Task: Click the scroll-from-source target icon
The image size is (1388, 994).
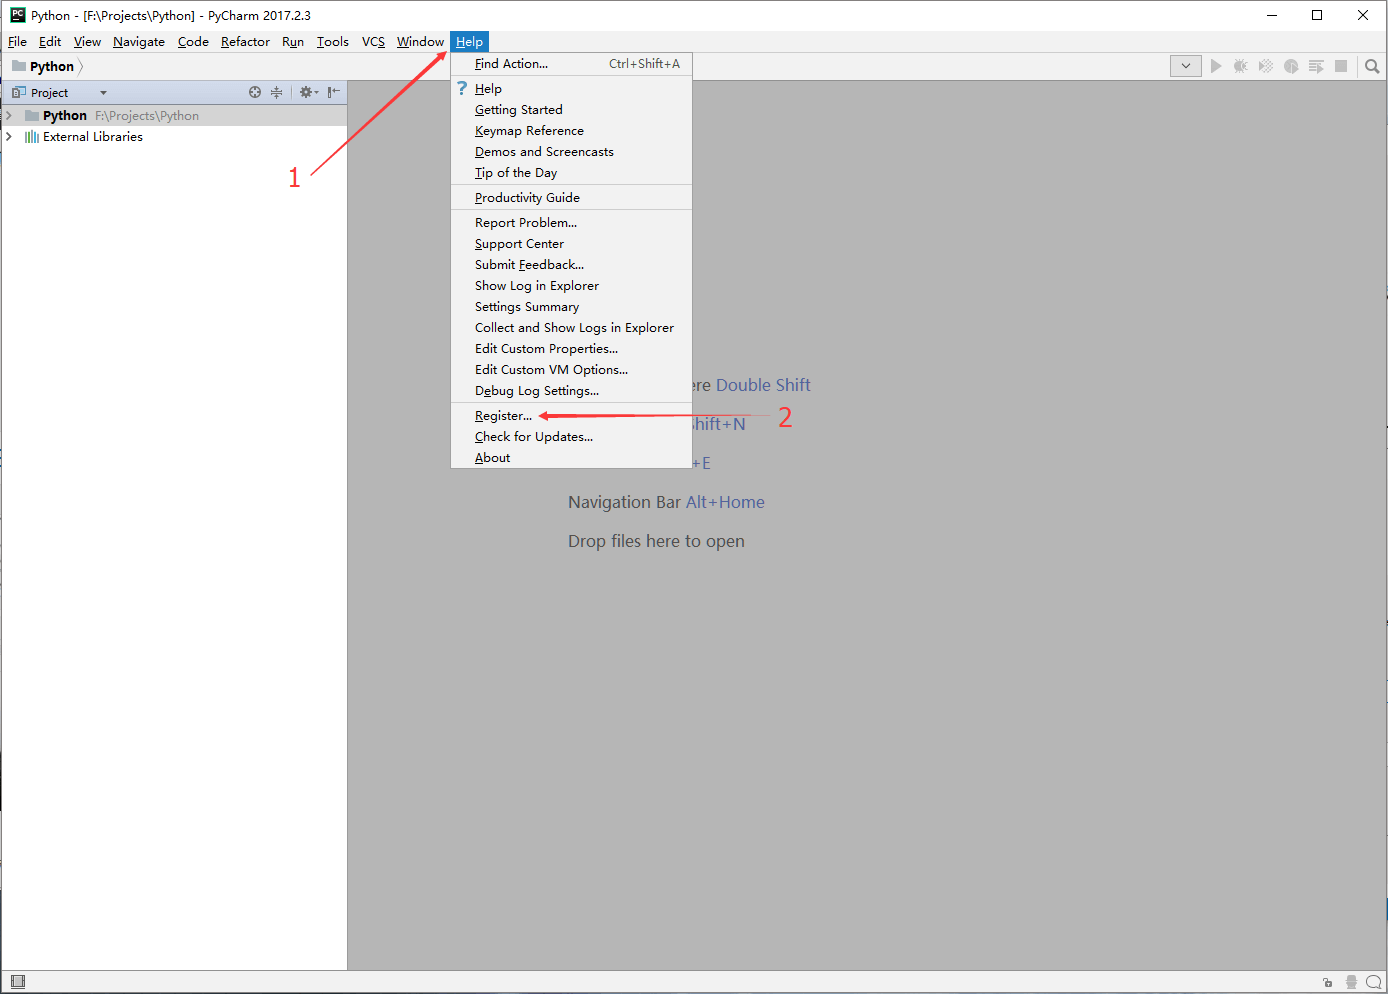Action: (x=255, y=92)
